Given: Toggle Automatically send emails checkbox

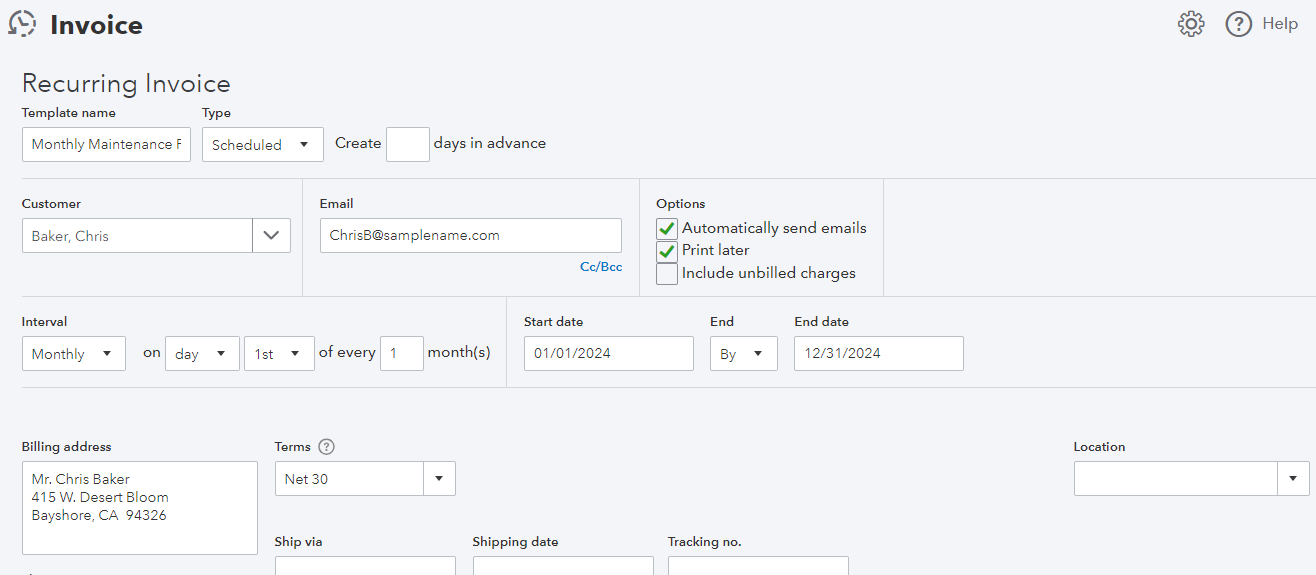Looking at the screenshot, I should pos(667,229).
